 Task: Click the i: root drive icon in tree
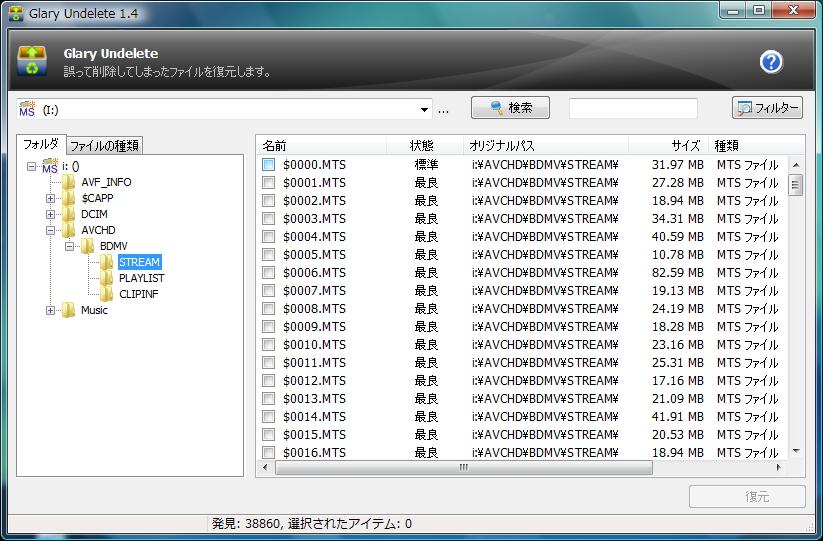(50, 166)
